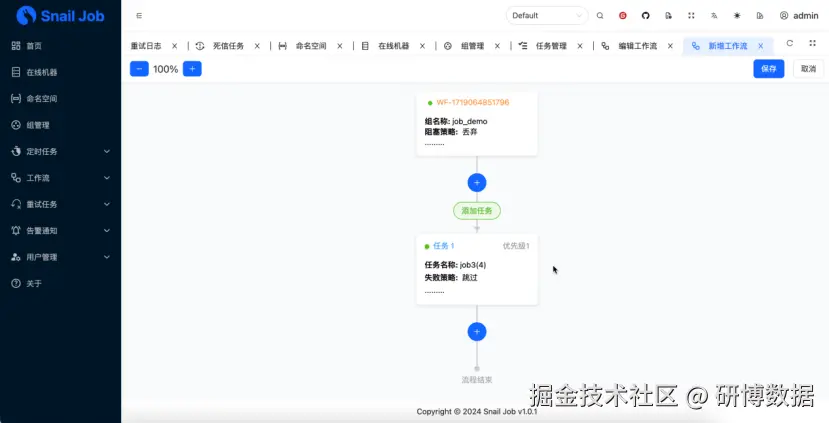Zoom out with the minus button

(139, 69)
